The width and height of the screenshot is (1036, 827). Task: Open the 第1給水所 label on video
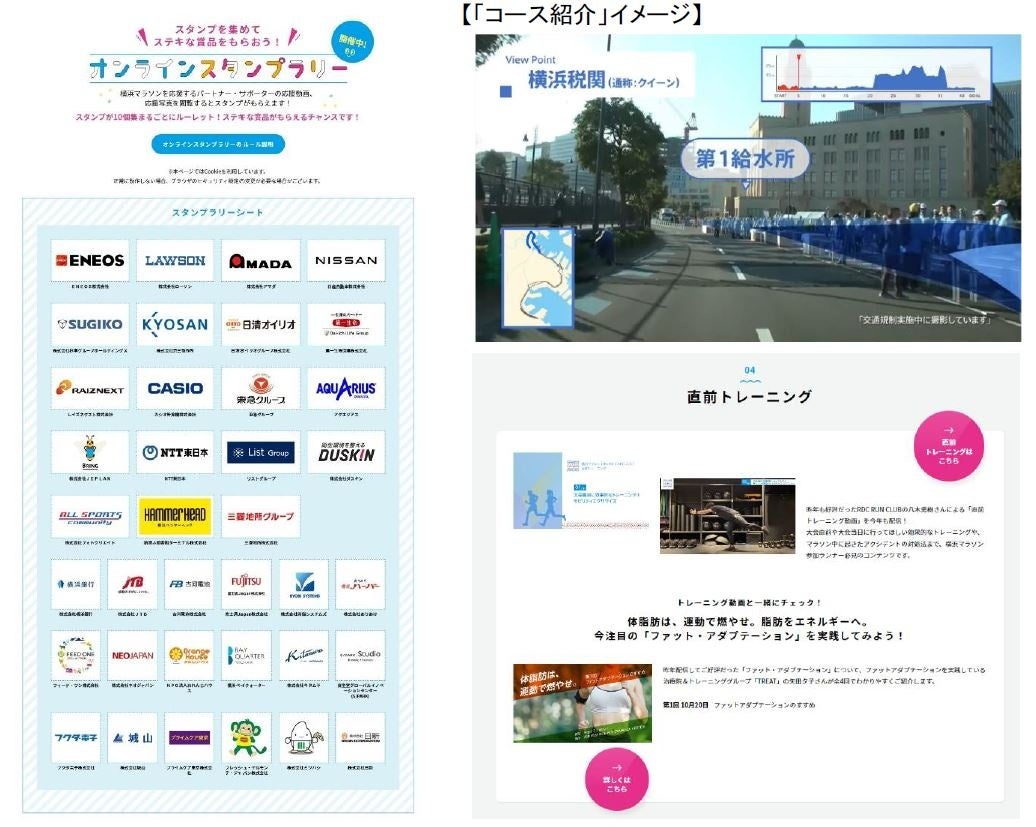point(745,159)
